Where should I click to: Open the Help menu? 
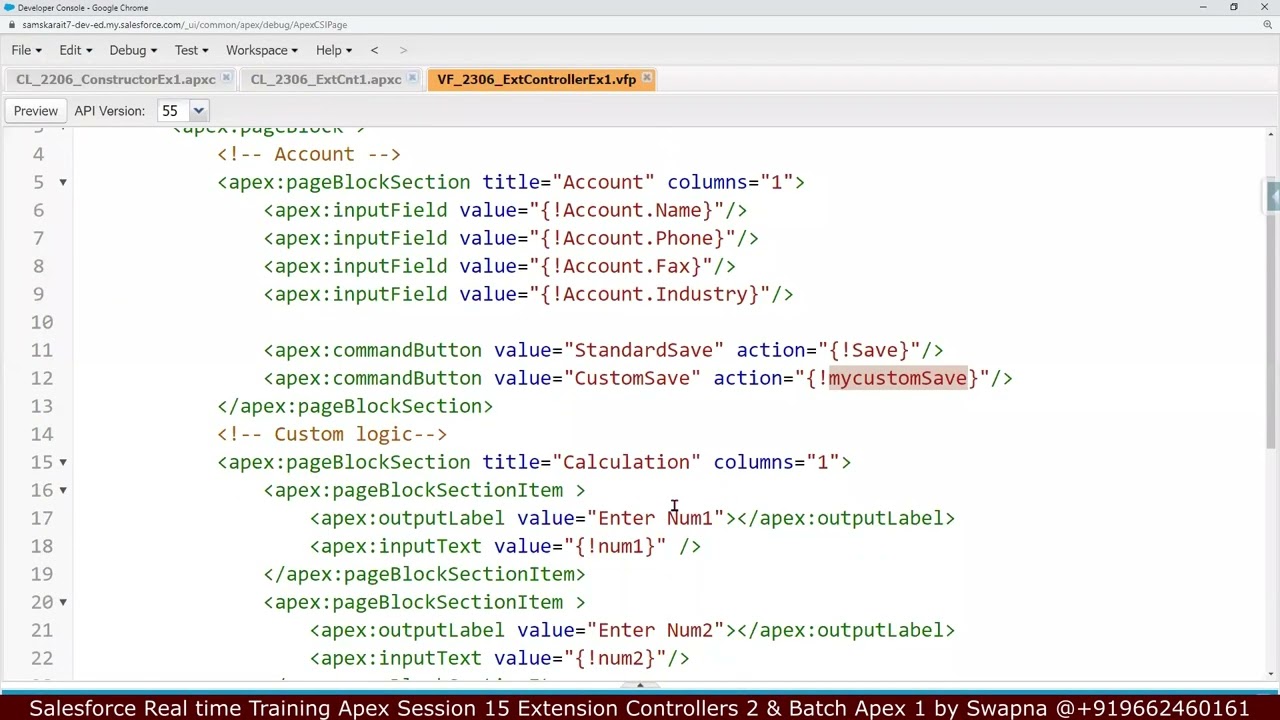point(334,50)
